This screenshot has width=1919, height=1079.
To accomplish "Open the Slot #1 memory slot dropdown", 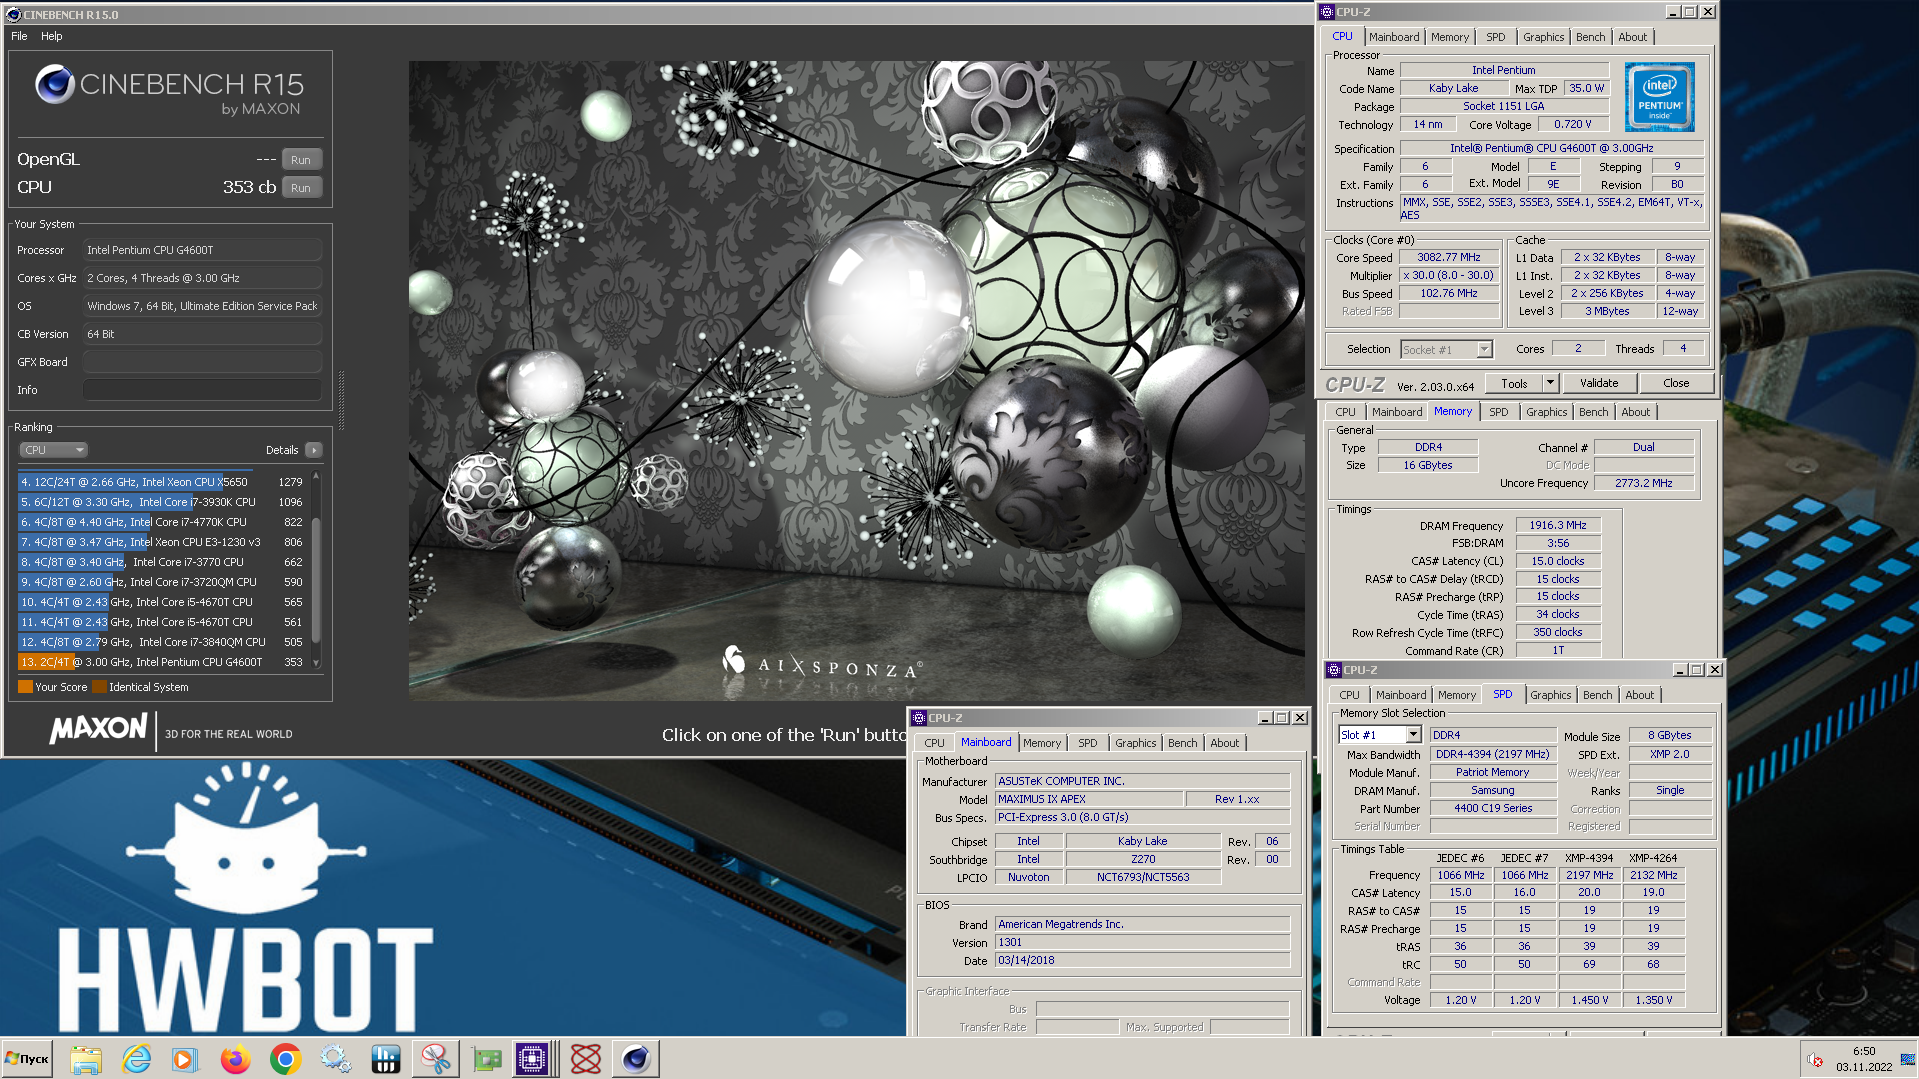I will click(1379, 735).
